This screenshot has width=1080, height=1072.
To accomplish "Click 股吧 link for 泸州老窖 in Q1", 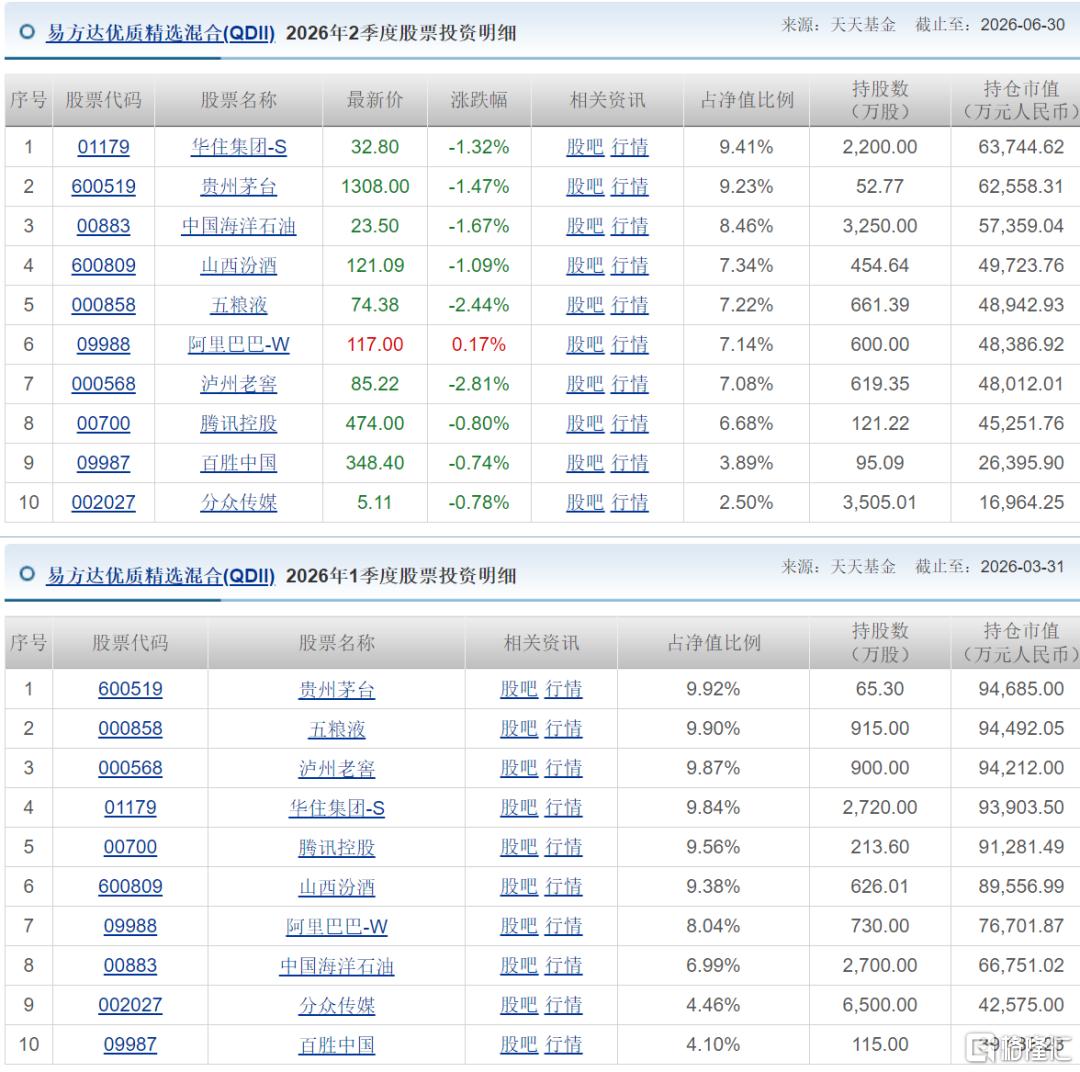I will pos(519,768).
